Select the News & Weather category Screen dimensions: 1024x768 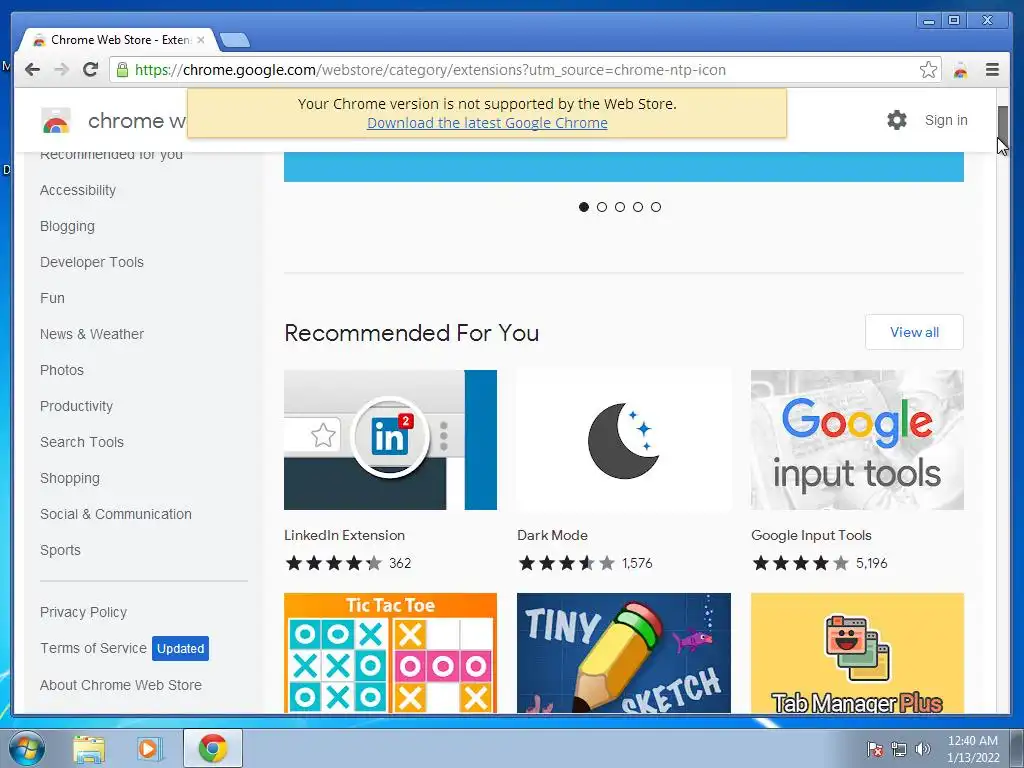click(x=91, y=334)
